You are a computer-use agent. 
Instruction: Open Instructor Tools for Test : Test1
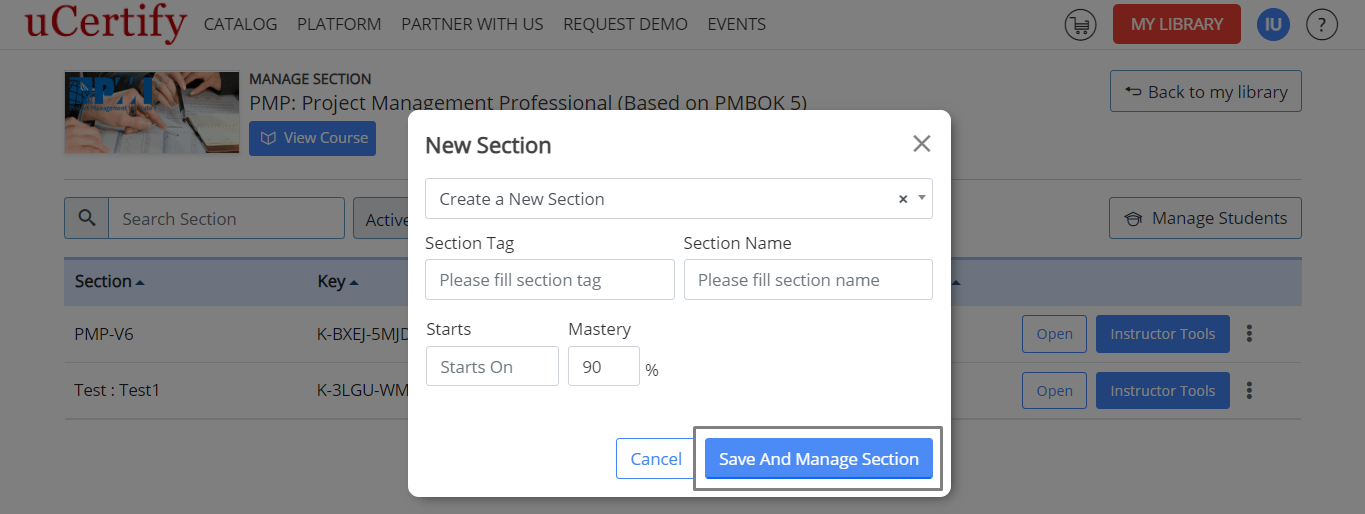click(1162, 391)
